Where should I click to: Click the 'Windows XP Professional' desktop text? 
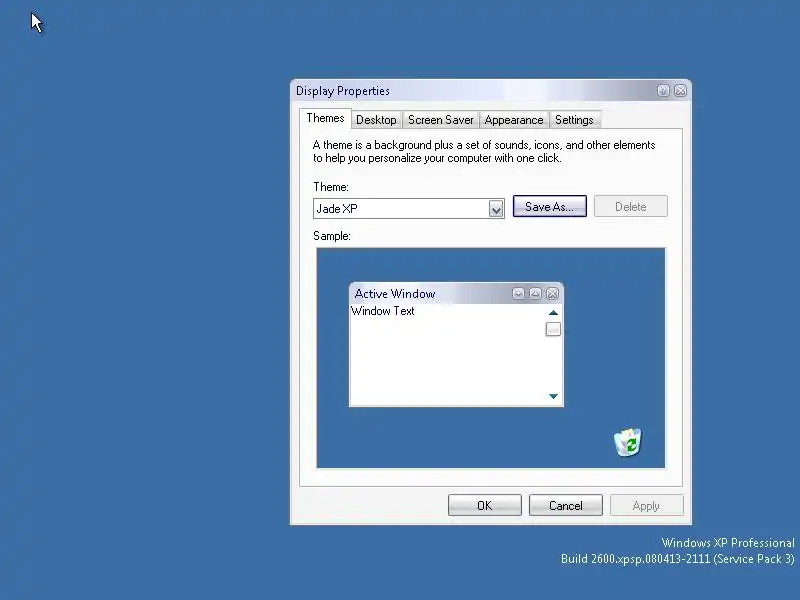click(728, 542)
